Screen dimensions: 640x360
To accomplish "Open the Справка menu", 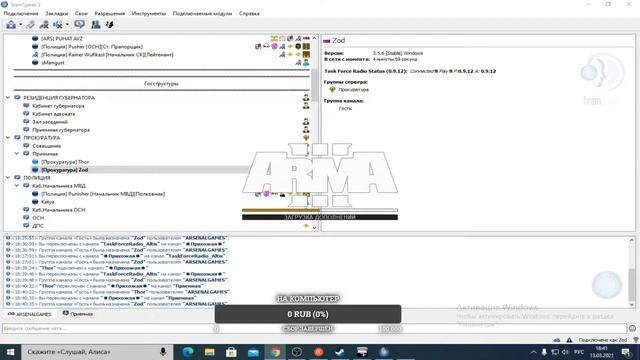I will [x=249, y=13].
